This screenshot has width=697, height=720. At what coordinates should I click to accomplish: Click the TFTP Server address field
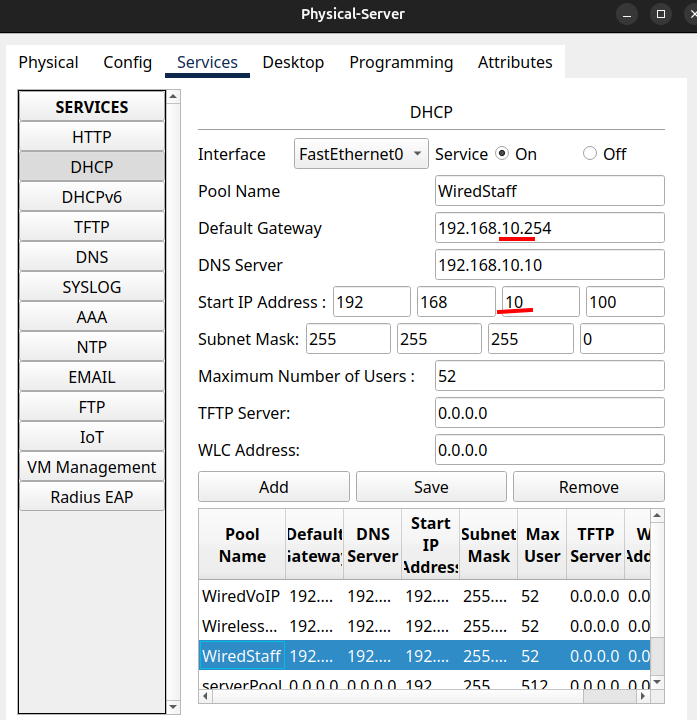click(x=550, y=413)
